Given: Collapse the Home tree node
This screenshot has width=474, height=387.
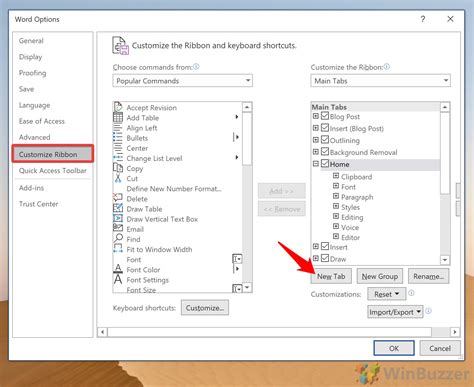Looking at the screenshot, I should 316,164.
